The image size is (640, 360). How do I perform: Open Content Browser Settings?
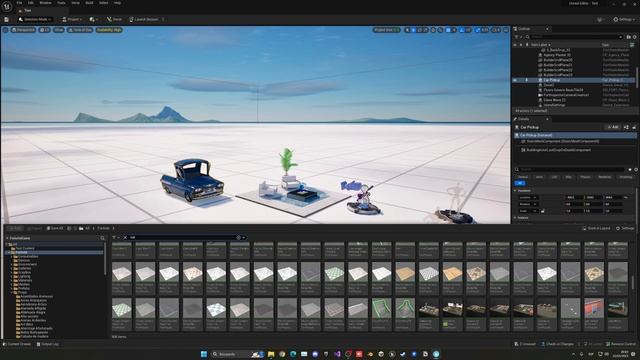(x=625, y=228)
